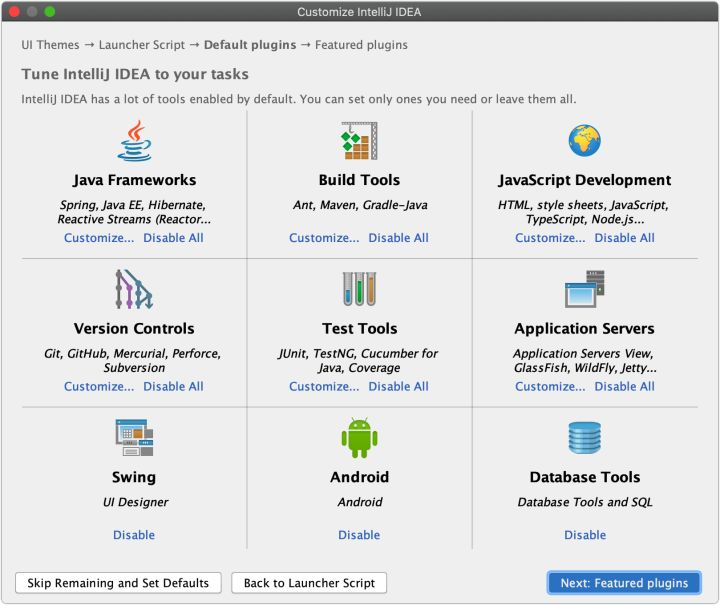Click the Version Controls branches icon
The height and width of the screenshot is (605, 720).
pos(134,289)
